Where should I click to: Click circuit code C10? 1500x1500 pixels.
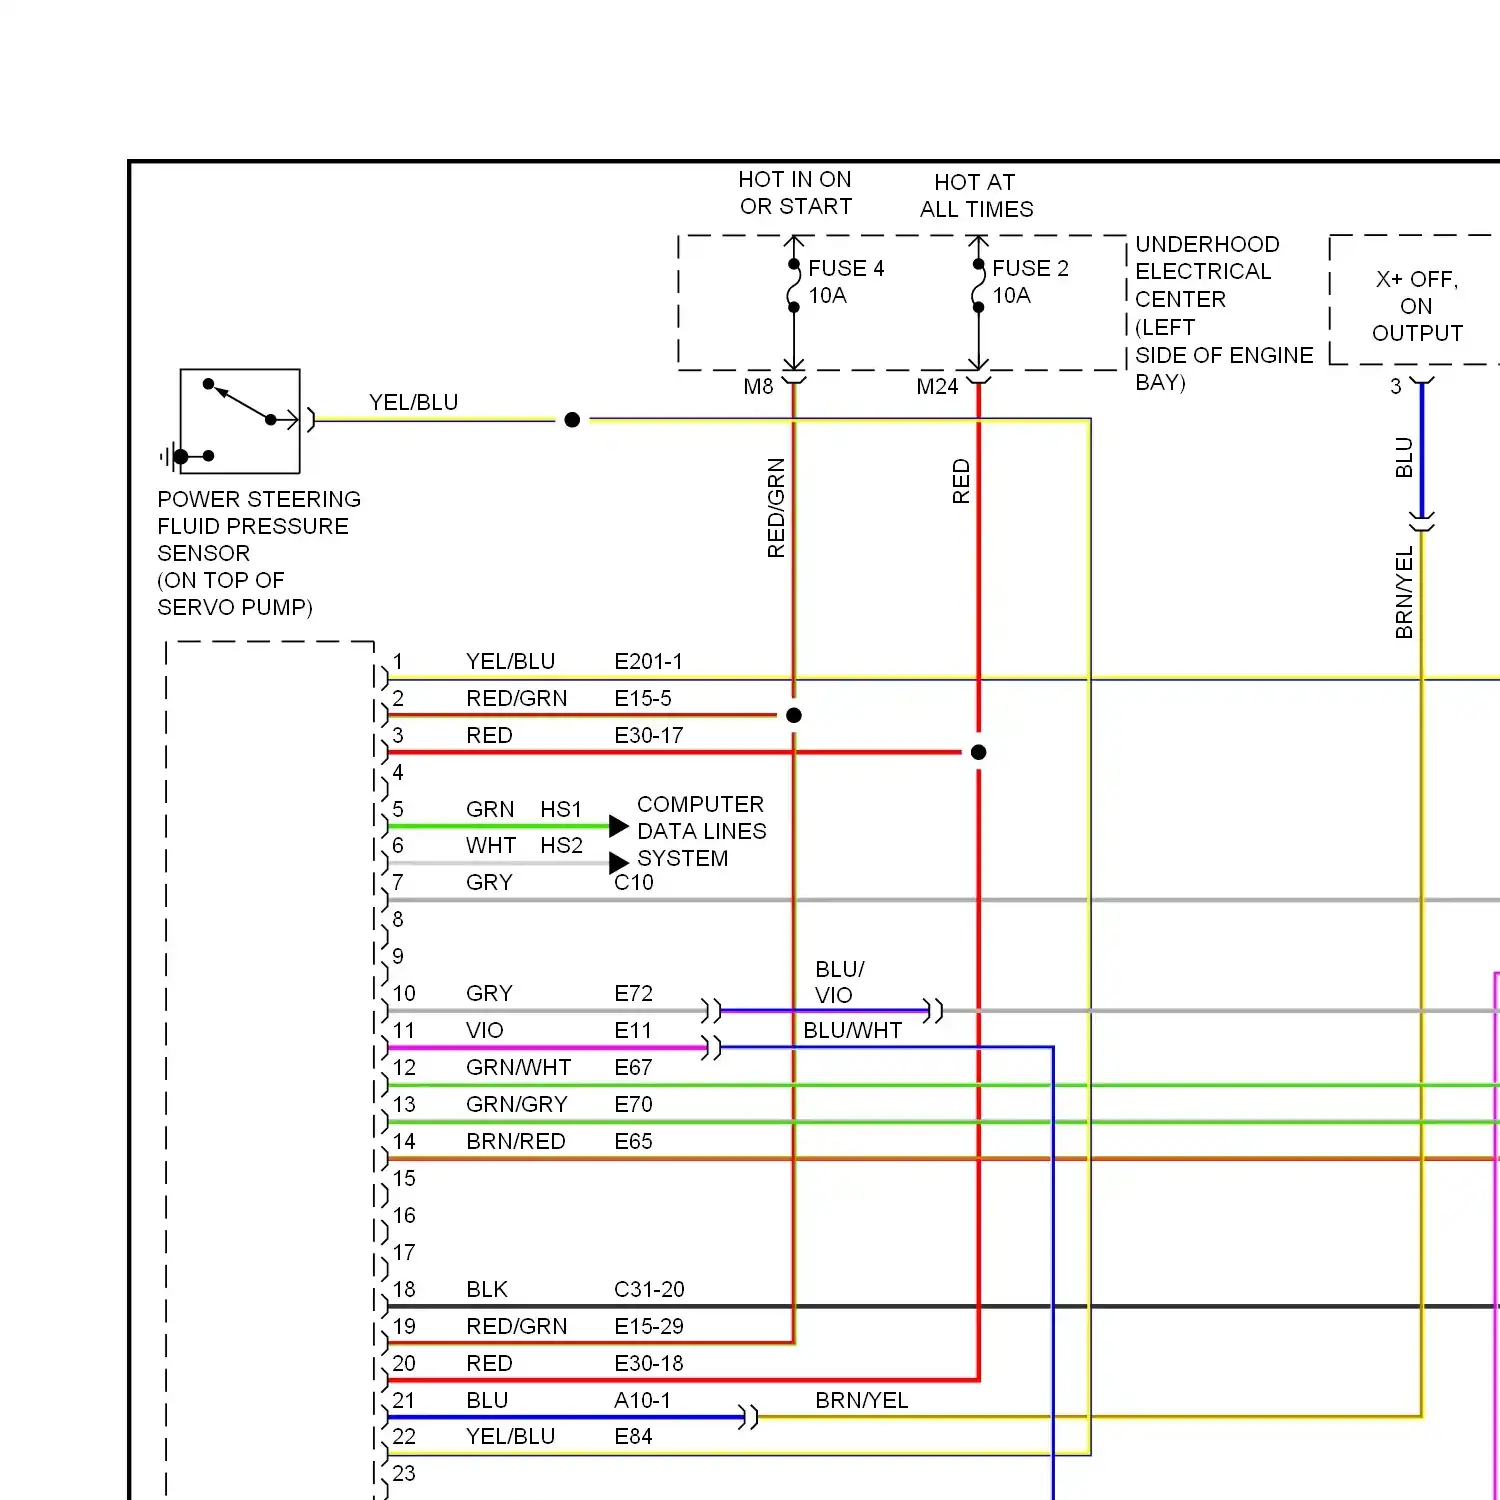pos(633,883)
